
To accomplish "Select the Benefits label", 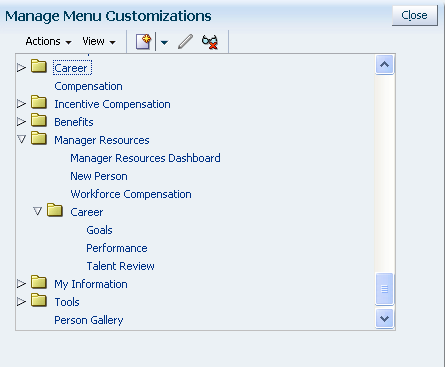I will (x=74, y=122).
